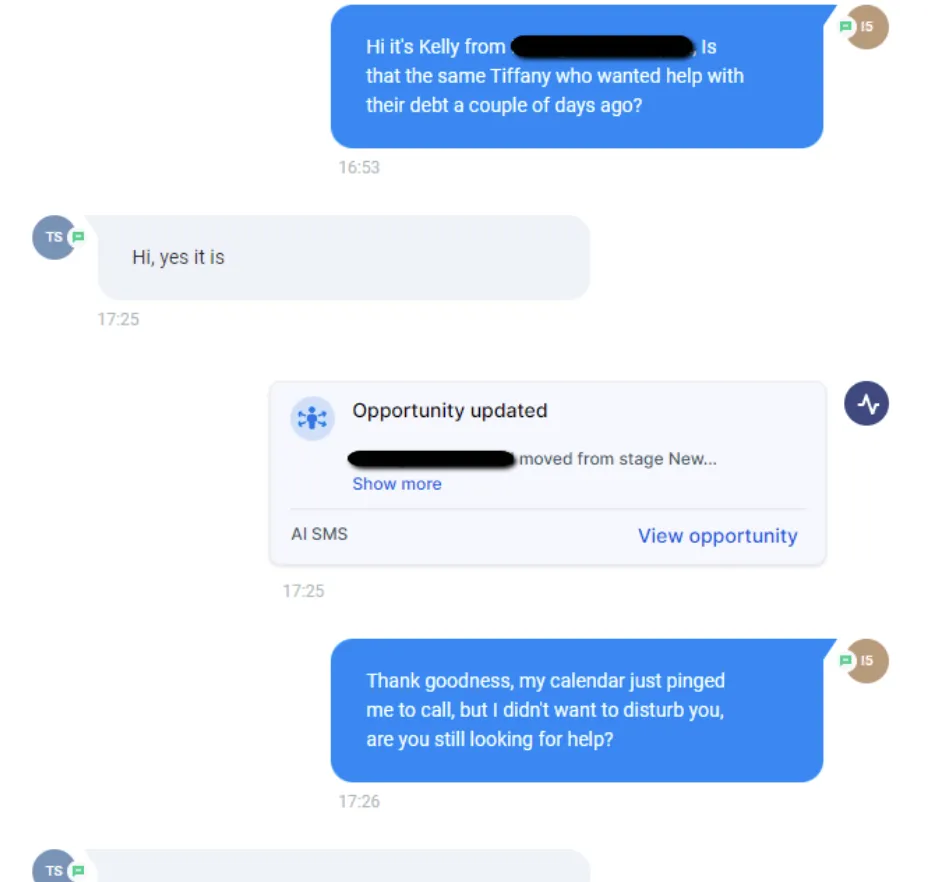928x882 pixels.
Task: Click the activity pulse icon beside Opportunity updated
Action: point(866,403)
